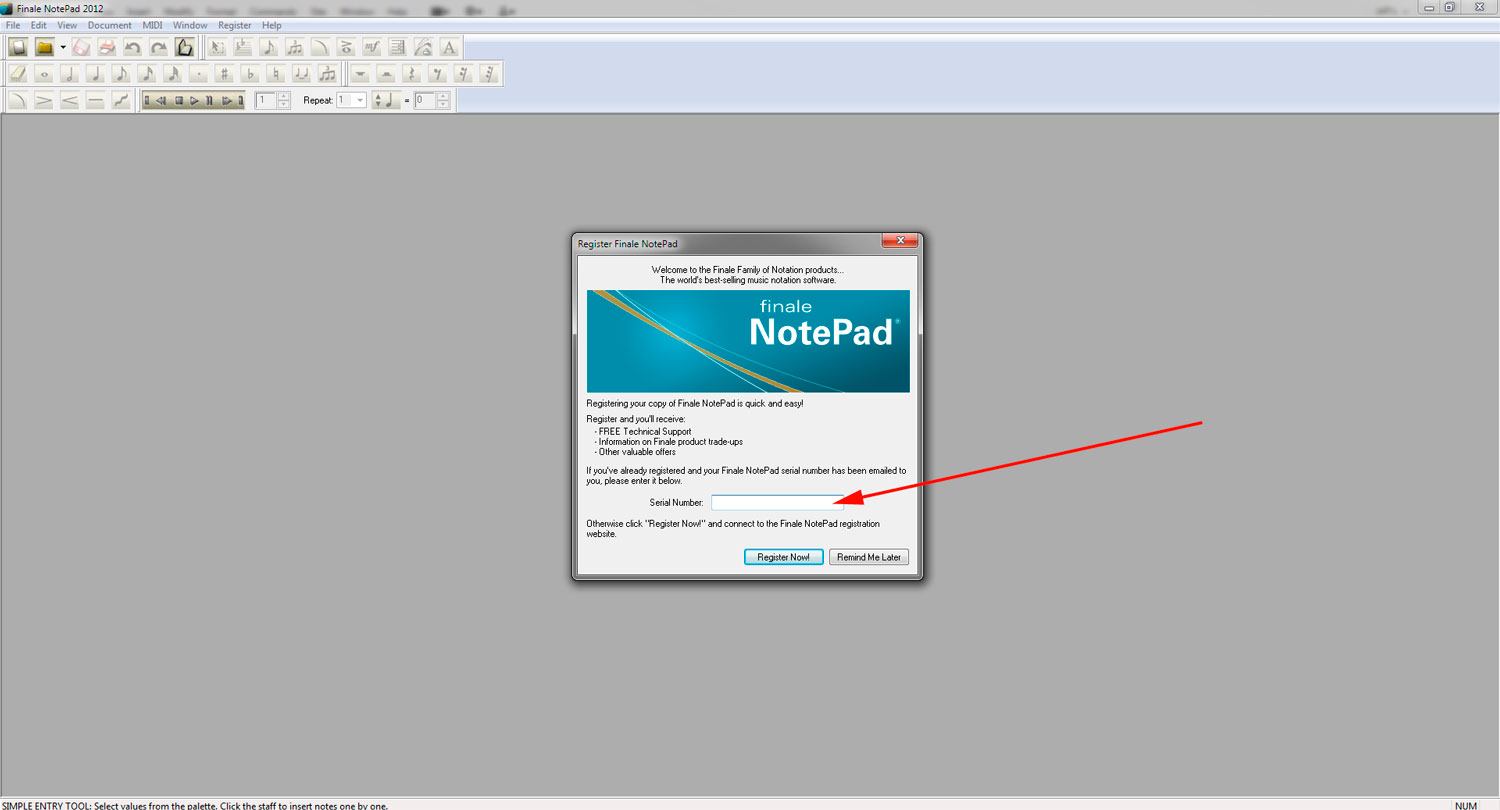Click the Open file folder icon

(x=45, y=47)
